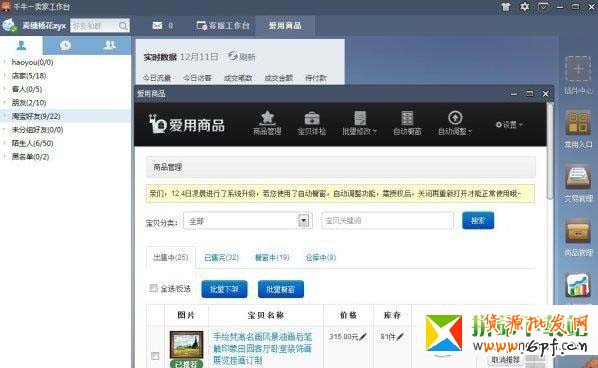Check the first product row checkbox
598x368 pixels.
[155, 356]
